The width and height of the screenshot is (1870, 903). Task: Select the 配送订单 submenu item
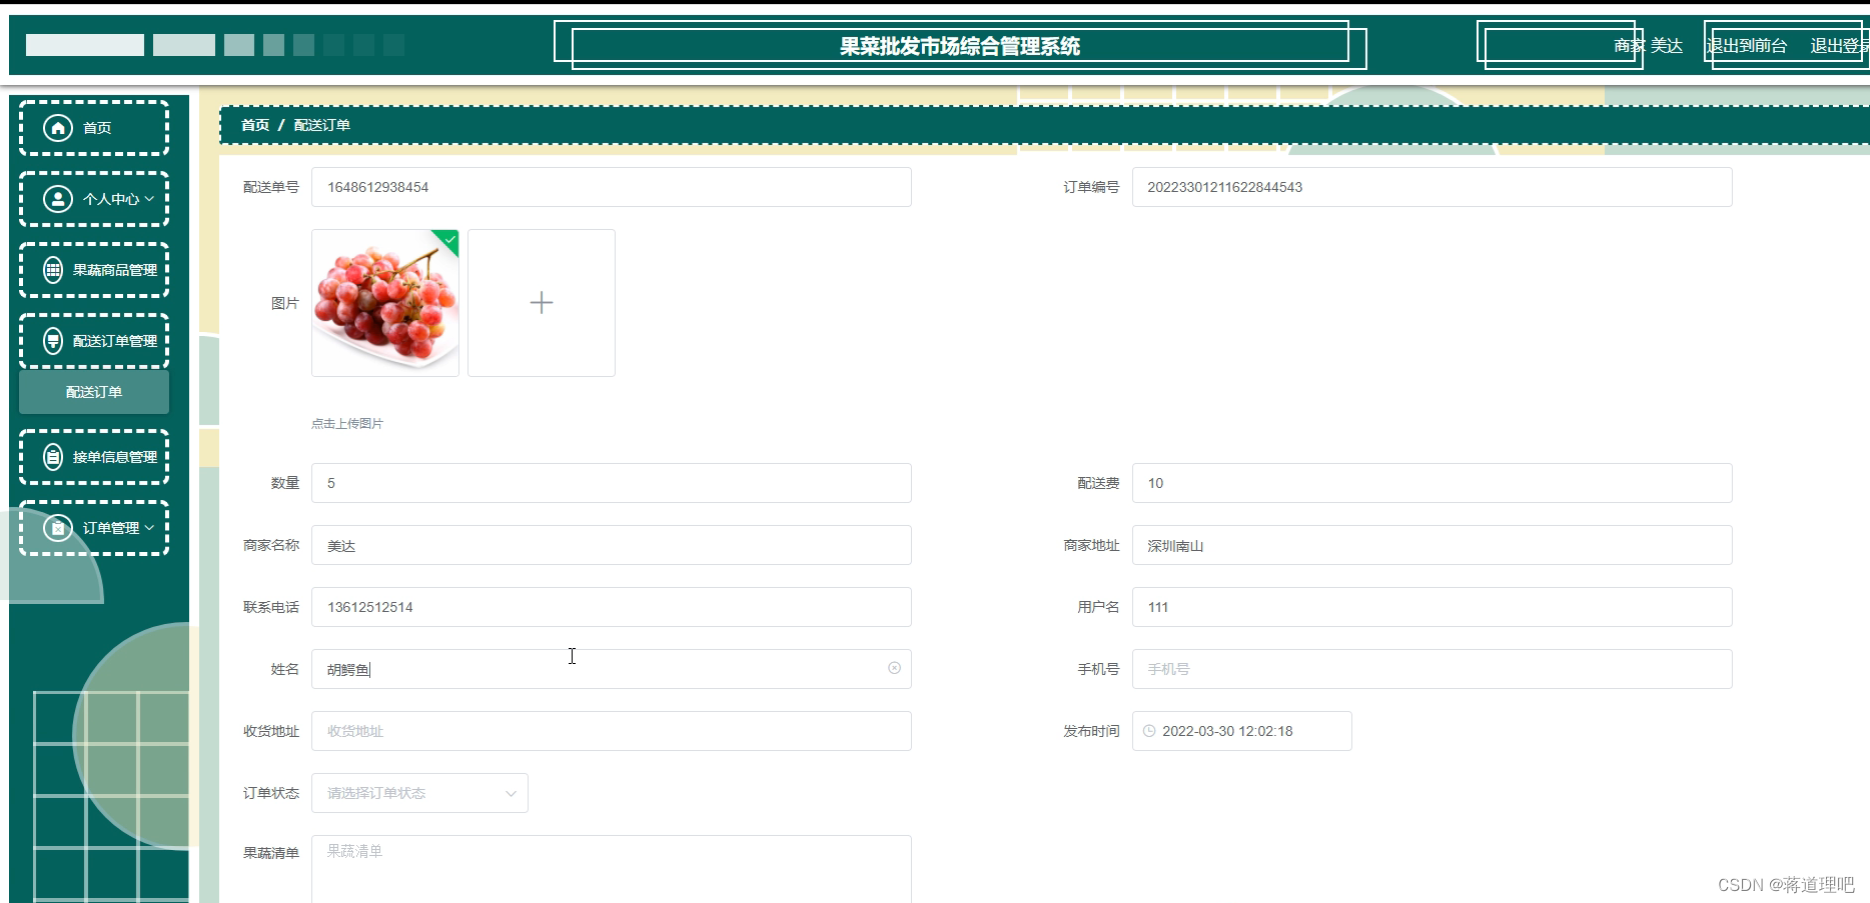pos(93,392)
